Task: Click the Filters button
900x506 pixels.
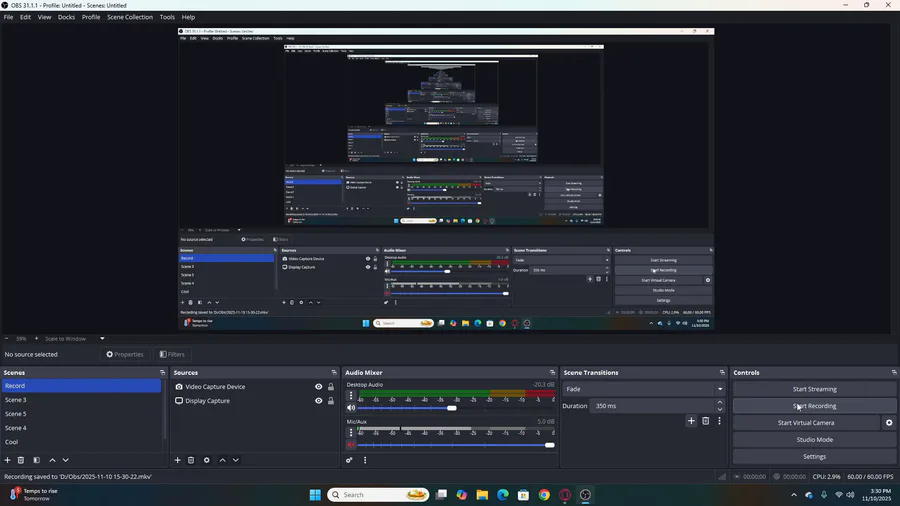Action: click(x=172, y=355)
